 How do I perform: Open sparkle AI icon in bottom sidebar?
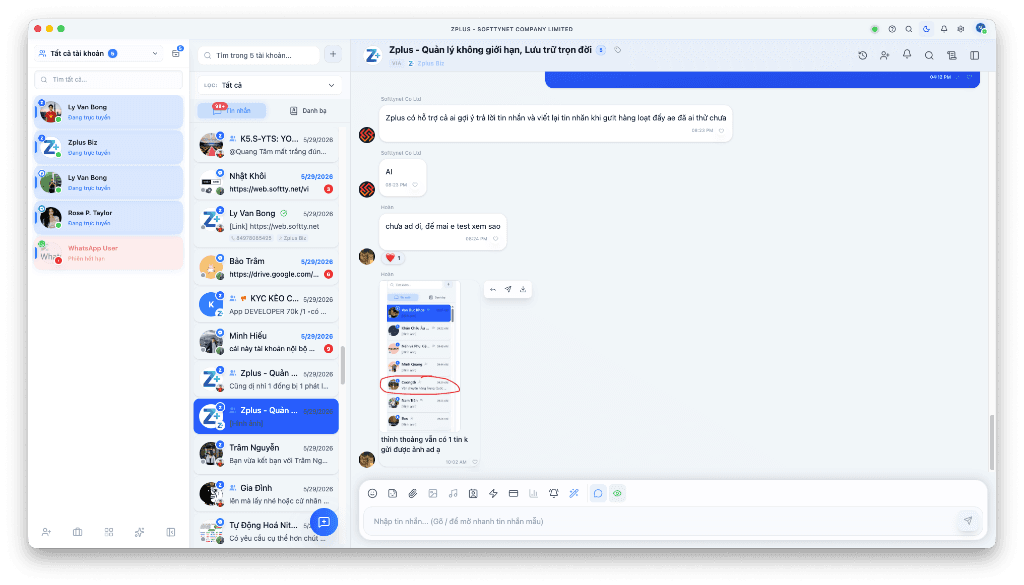[140, 532]
